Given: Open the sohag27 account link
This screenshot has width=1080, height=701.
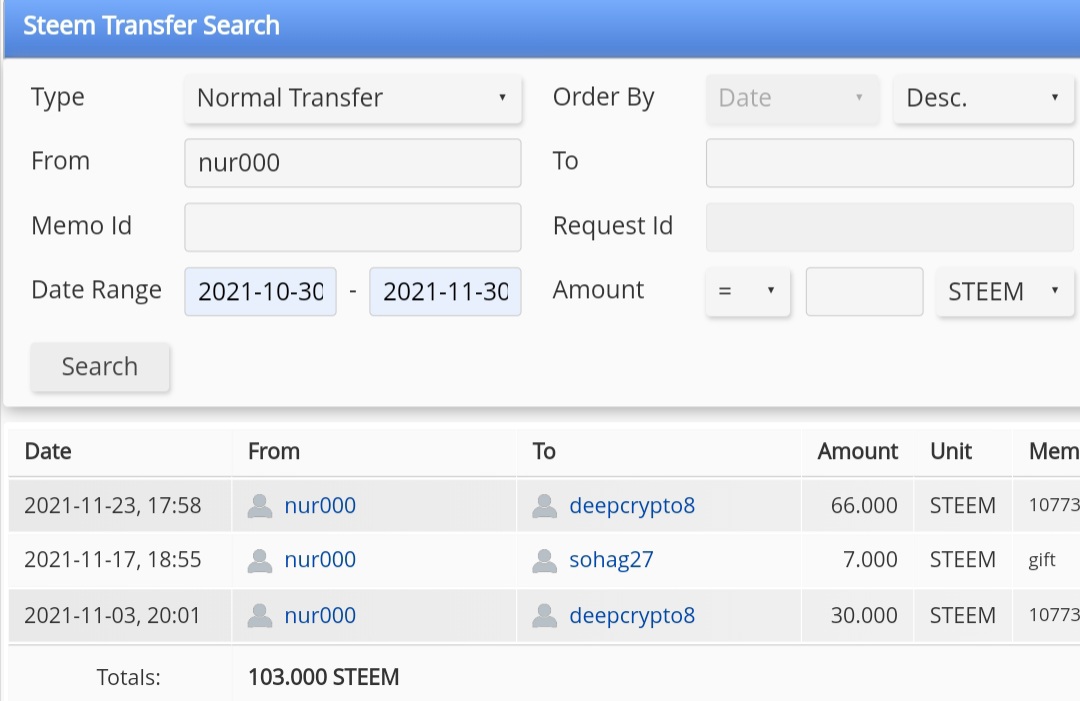Looking at the screenshot, I should (x=611, y=560).
